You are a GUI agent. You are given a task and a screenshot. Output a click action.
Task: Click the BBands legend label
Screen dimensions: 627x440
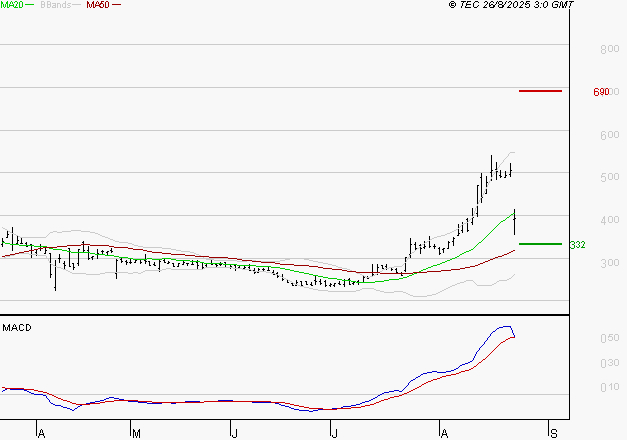(x=56, y=5)
